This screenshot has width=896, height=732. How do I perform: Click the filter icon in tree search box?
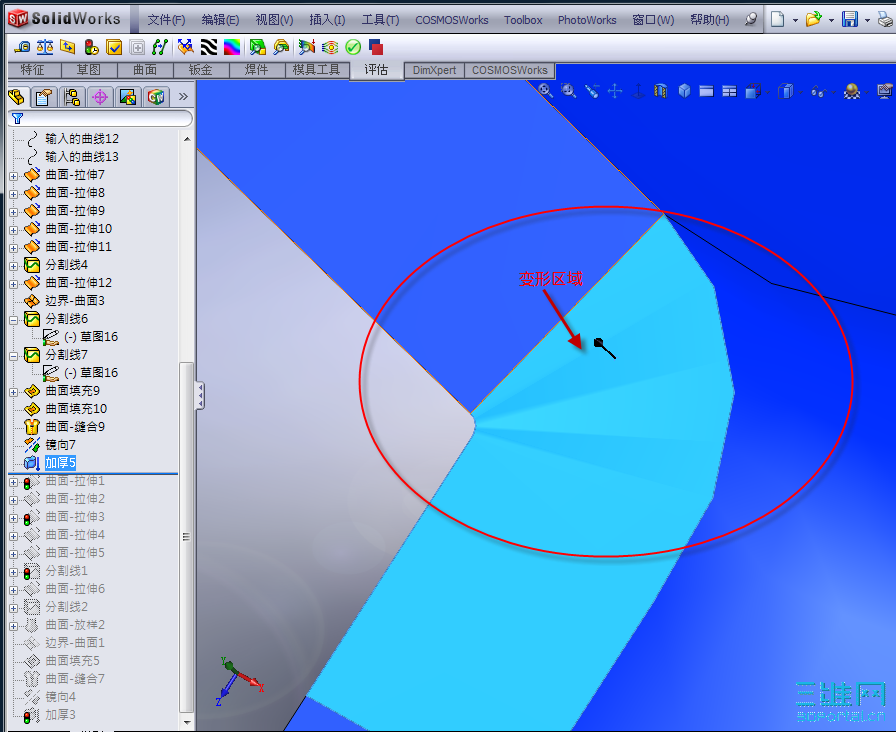[x=18, y=118]
